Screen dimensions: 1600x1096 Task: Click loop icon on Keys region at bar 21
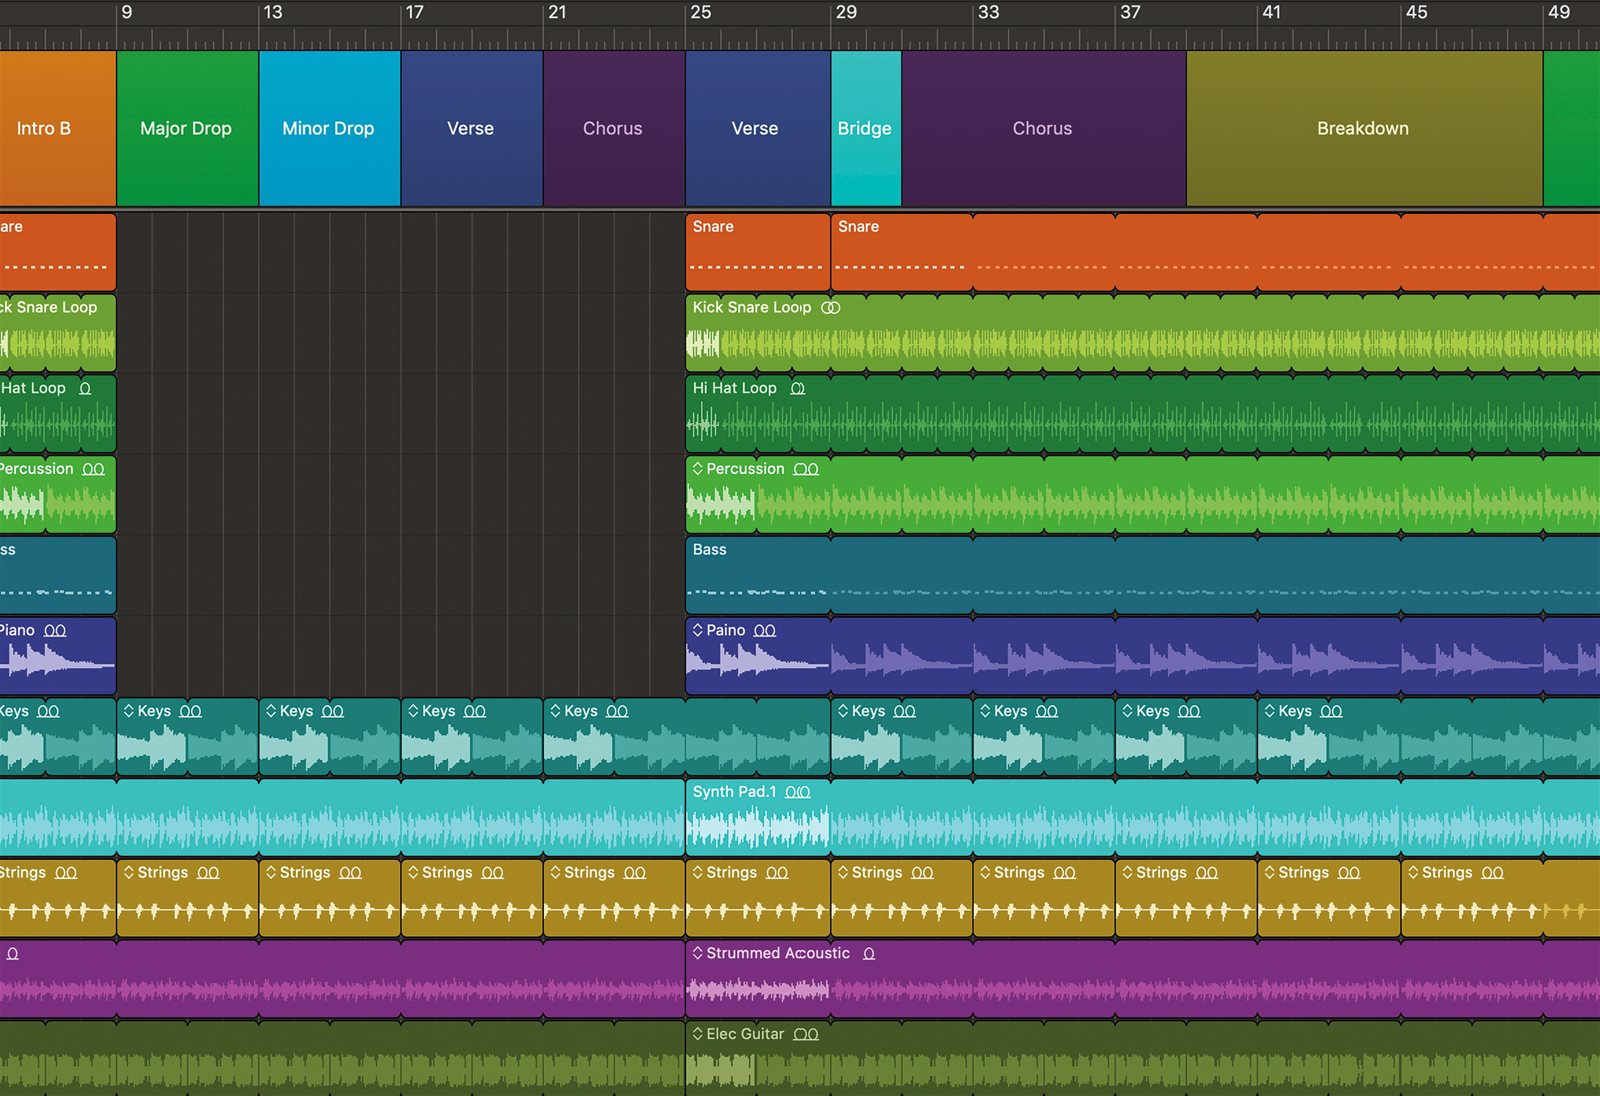pyautogui.click(x=617, y=712)
